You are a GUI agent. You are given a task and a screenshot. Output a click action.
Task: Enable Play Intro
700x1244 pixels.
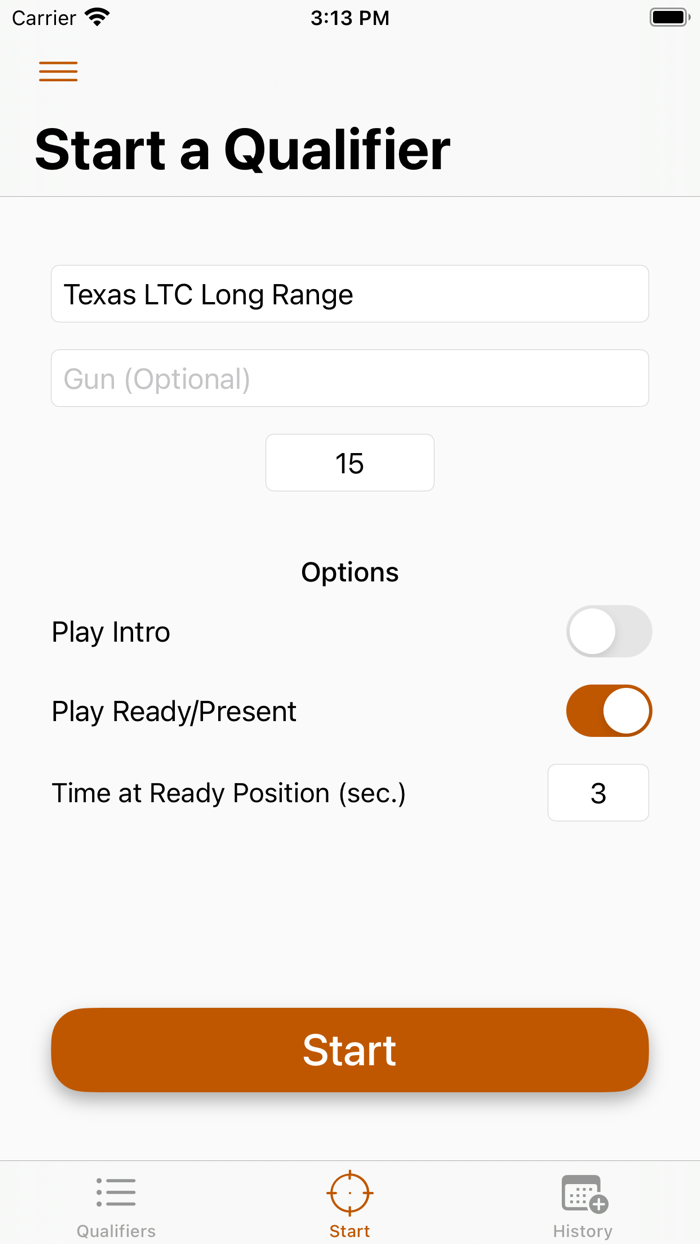pos(609,631)
